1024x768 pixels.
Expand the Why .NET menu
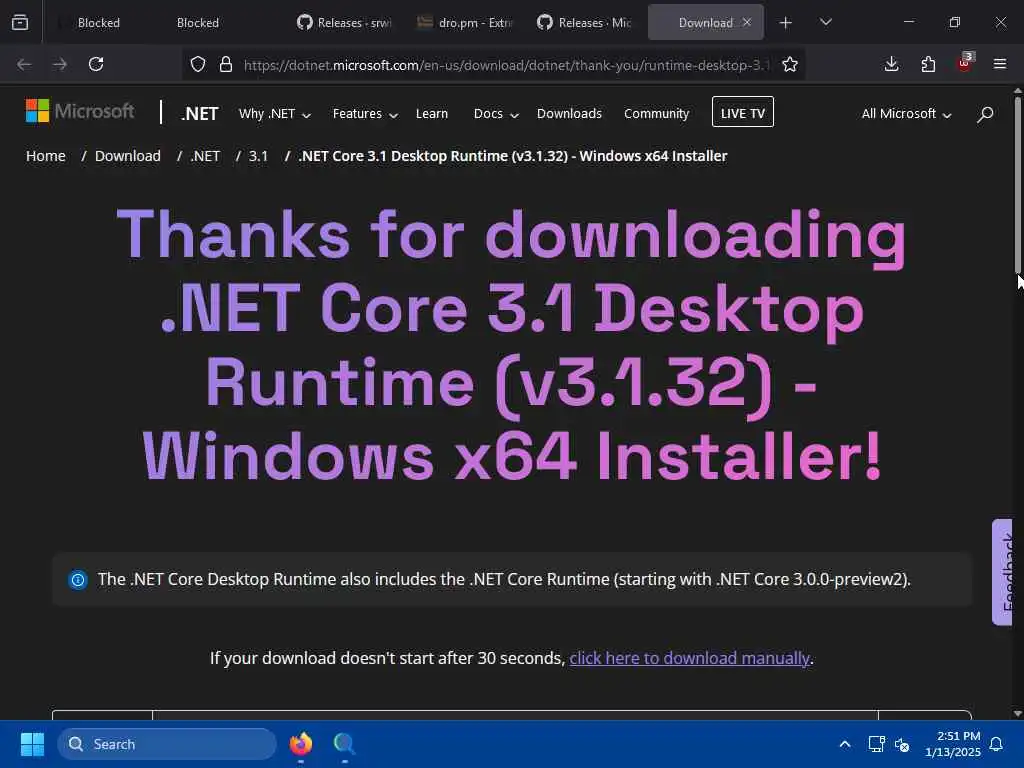[274, 114]
